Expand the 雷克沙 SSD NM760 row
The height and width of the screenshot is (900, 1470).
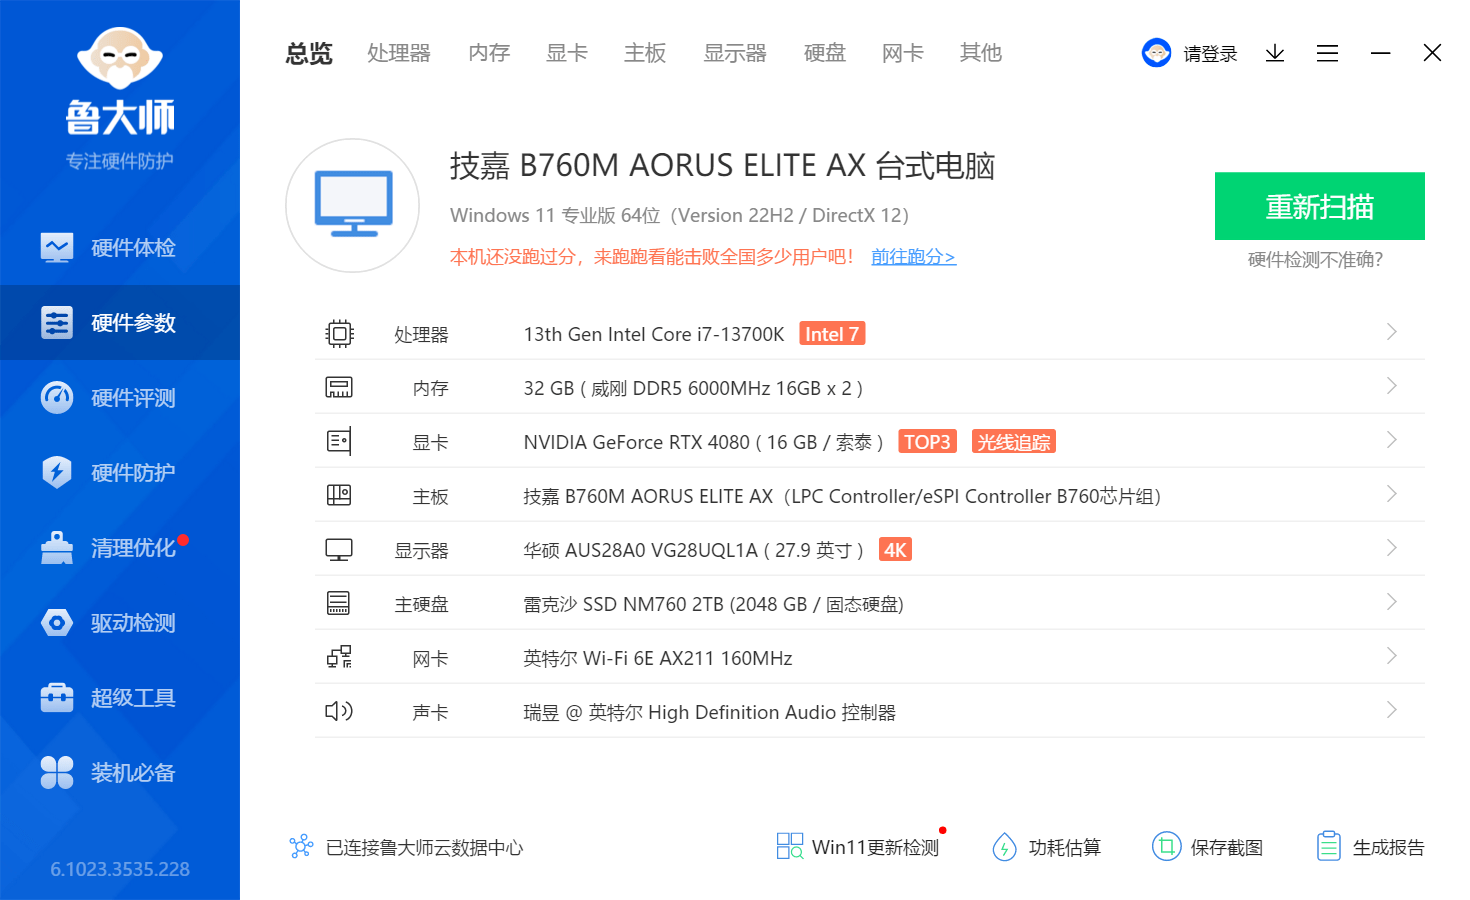point(1391,602)
